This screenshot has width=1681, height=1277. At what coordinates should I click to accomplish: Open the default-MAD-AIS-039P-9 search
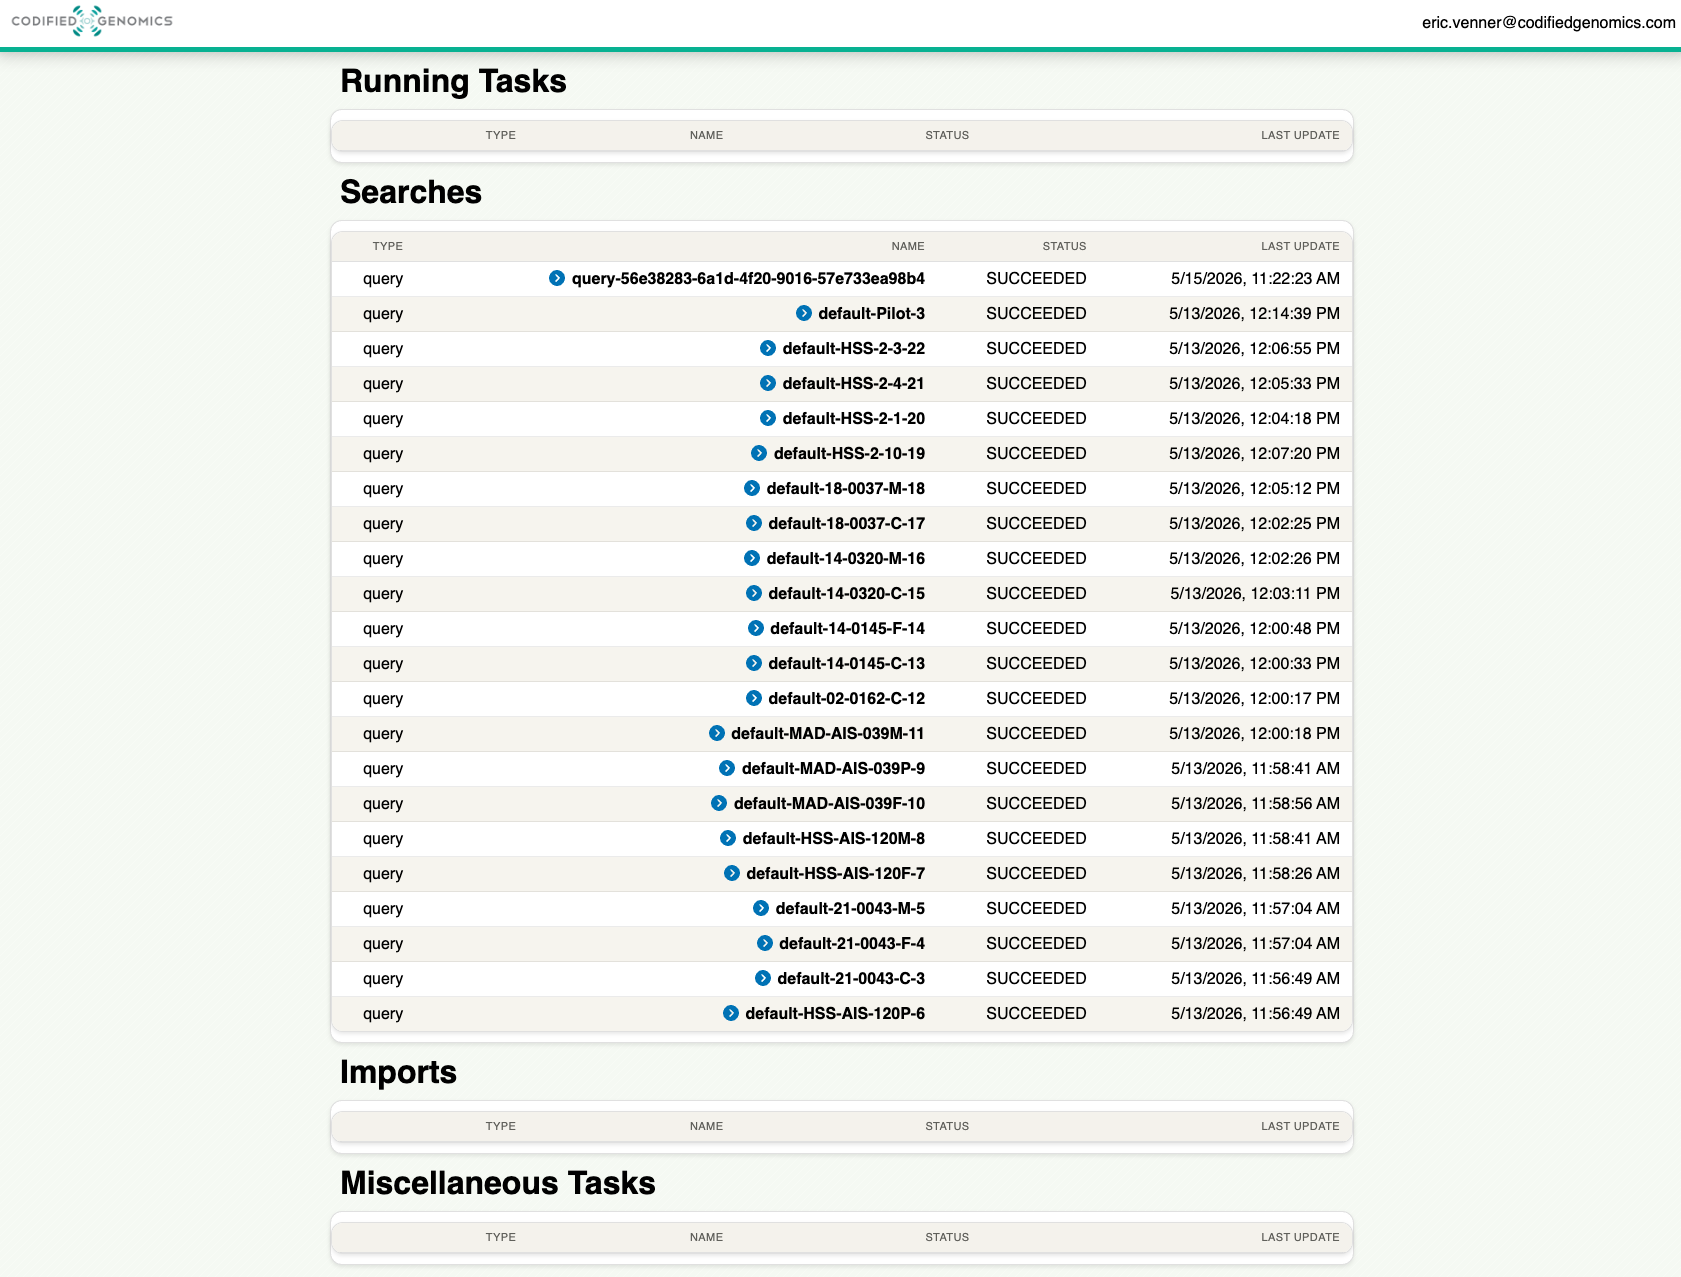(833, 768)
